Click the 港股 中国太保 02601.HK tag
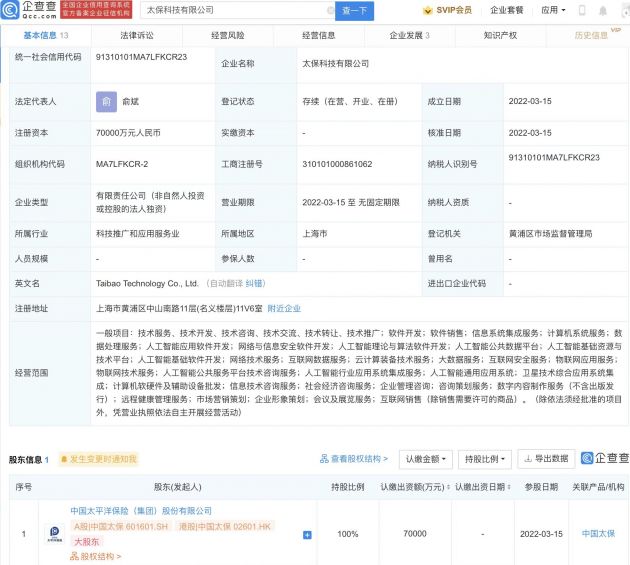This screenshot has height=565, width=630. click(x=225, y=526)
